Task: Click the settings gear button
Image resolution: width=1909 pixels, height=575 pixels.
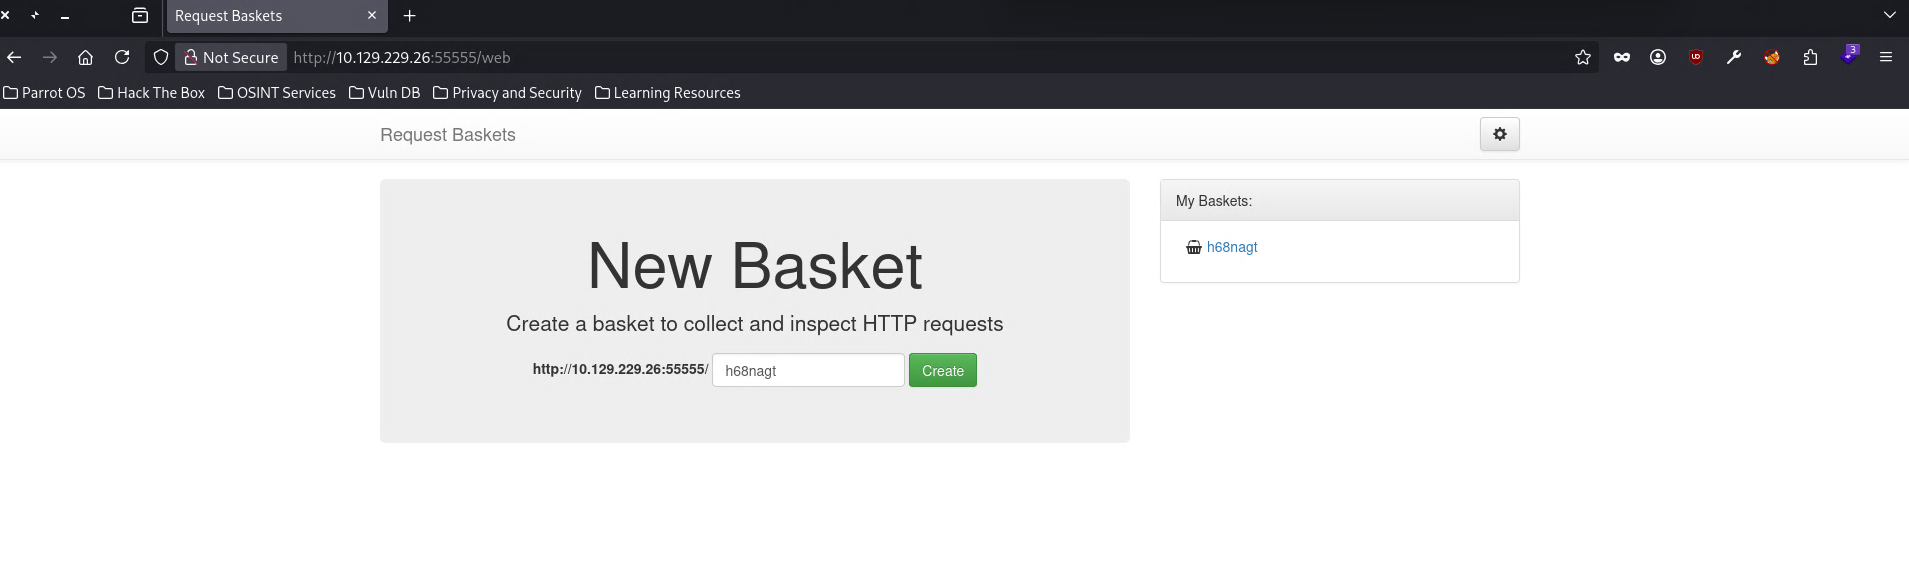Action: point(1499,134)
